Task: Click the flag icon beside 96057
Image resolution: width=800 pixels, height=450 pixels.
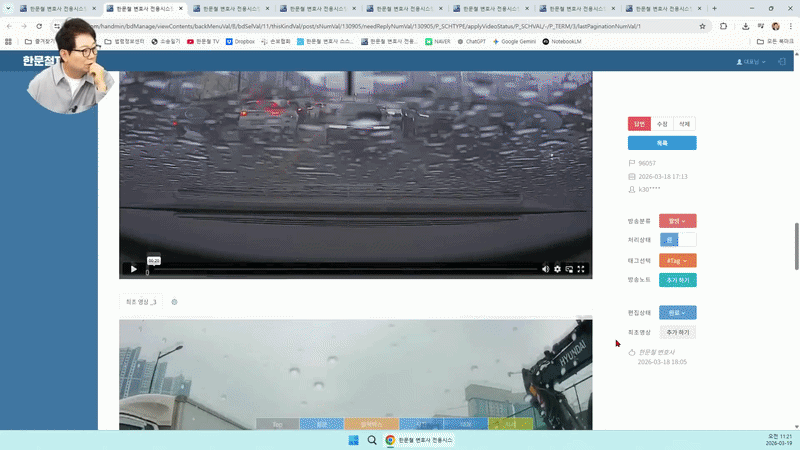Action: [x=632, y=163]
